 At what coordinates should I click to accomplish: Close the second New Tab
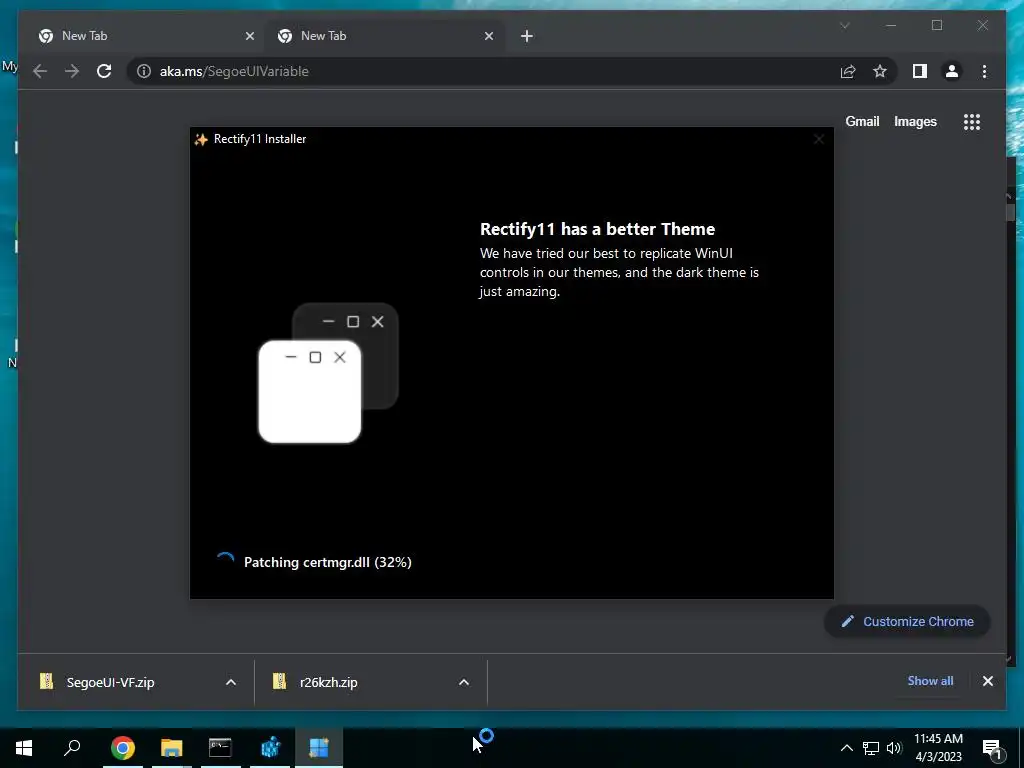click(x=488, y=36)
